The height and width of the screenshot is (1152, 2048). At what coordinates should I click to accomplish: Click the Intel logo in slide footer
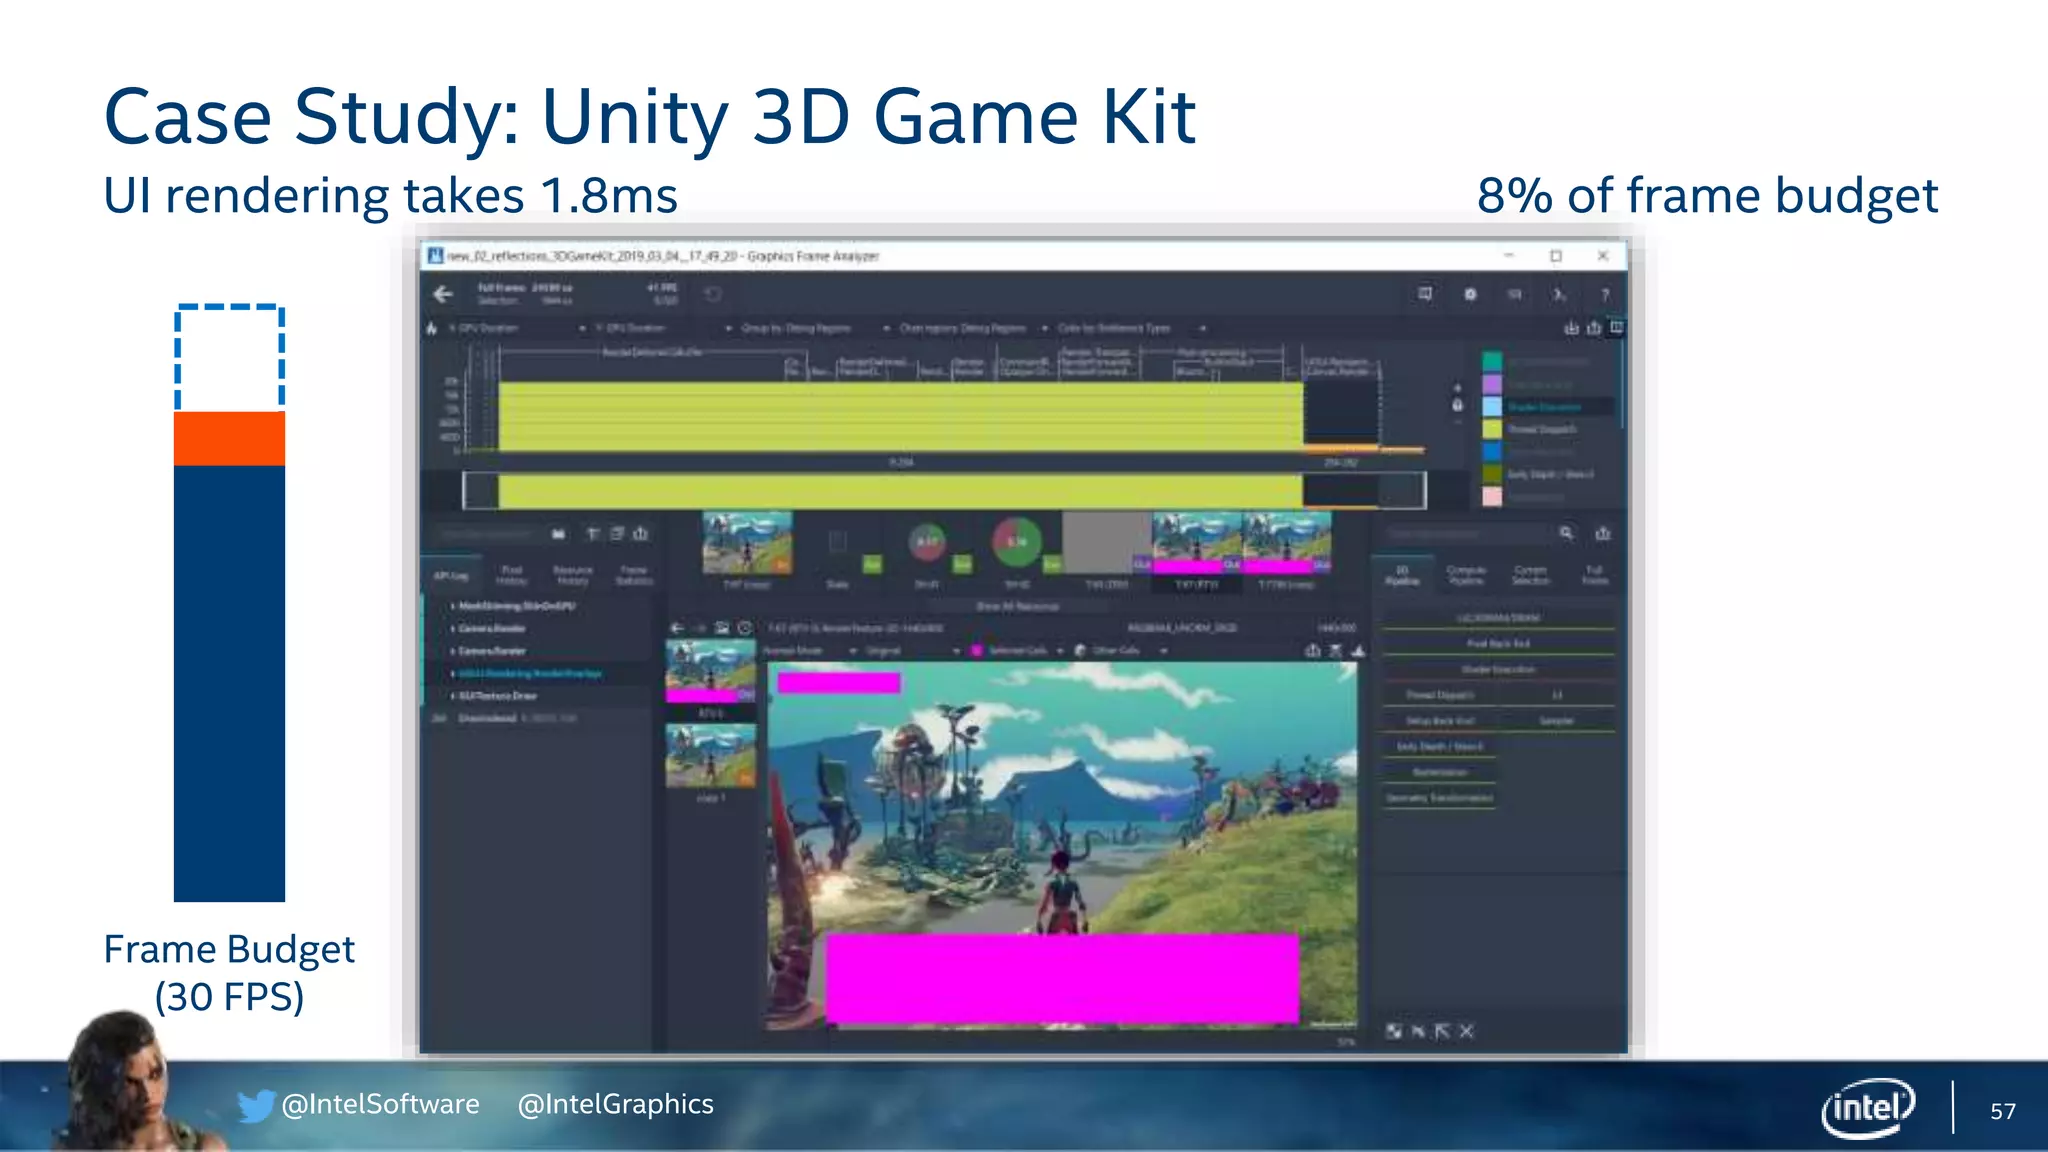click(1867, 1108)
